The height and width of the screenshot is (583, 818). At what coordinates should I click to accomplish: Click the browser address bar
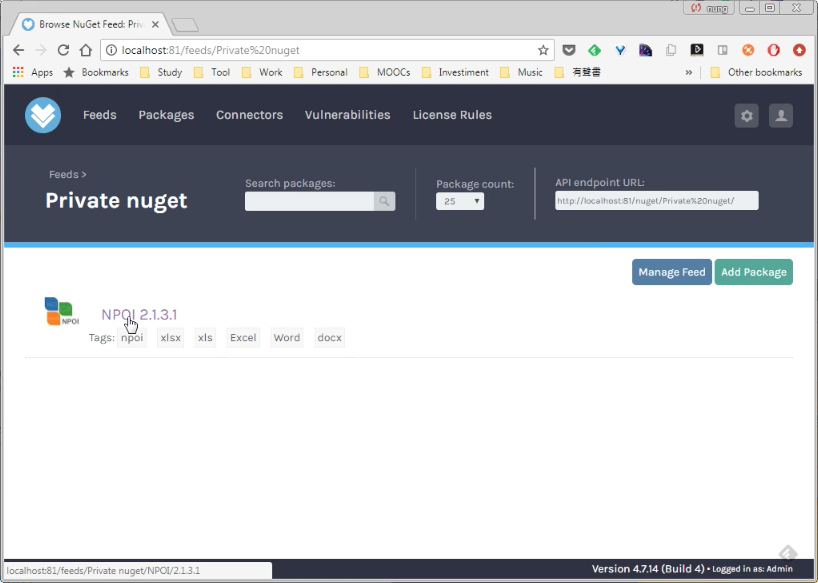click(x=327, y=50)
